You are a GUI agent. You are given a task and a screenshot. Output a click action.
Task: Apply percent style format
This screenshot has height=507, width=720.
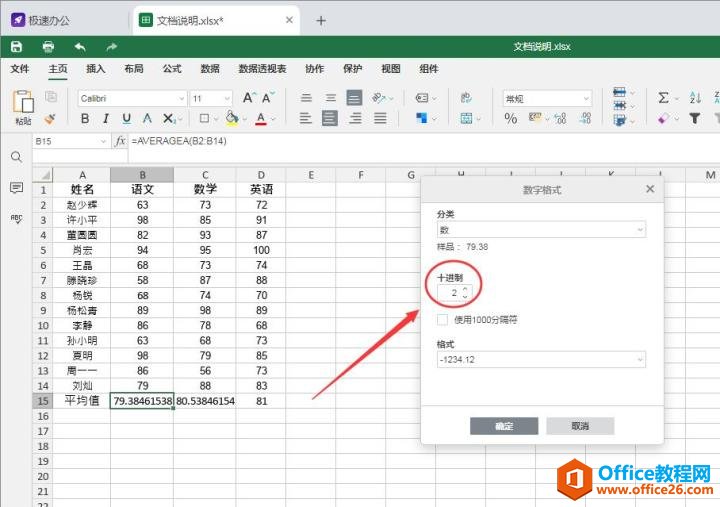pos(511,118)
